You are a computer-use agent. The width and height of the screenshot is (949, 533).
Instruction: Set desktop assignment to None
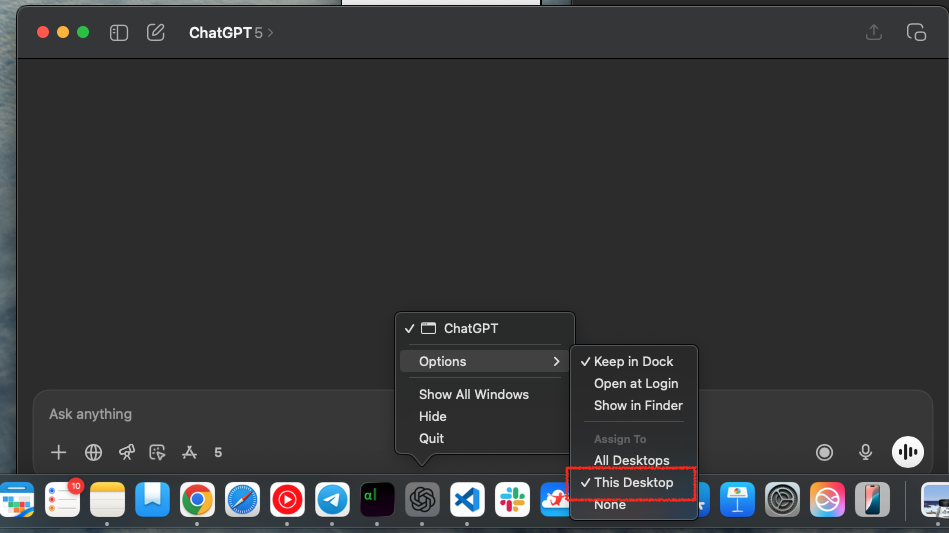point(634,505)
